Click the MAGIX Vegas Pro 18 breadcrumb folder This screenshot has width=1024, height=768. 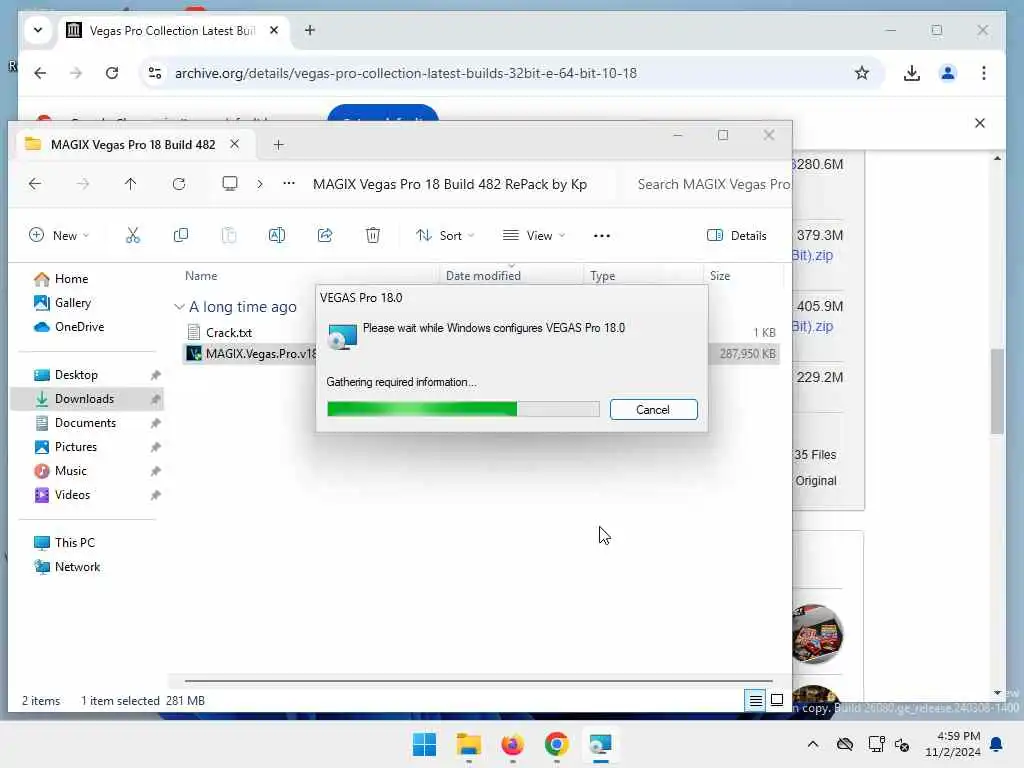pyautogui.click(x=450, y=184)
